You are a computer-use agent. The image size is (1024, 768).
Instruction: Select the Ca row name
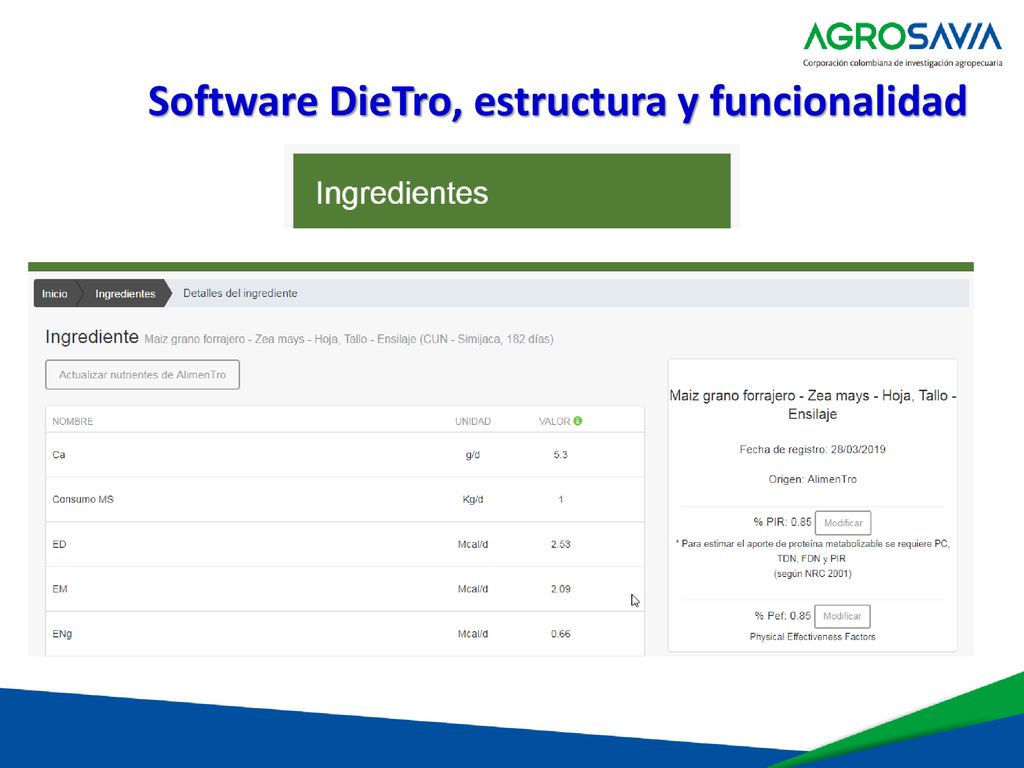point(59,455)
